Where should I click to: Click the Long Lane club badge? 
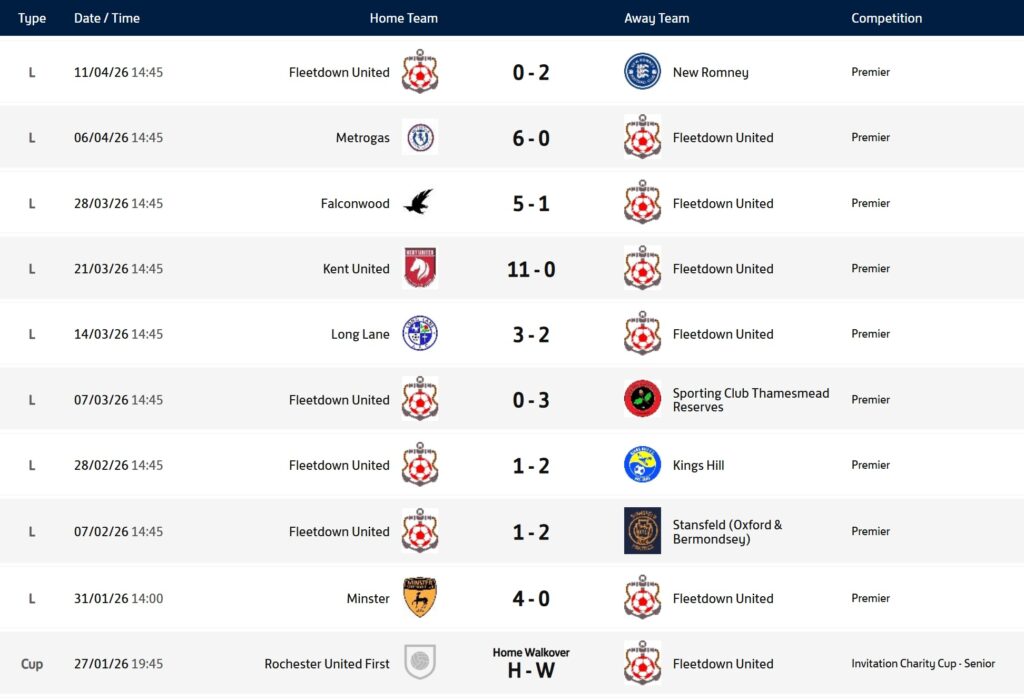pyautogui.click(x=420, y=334)
